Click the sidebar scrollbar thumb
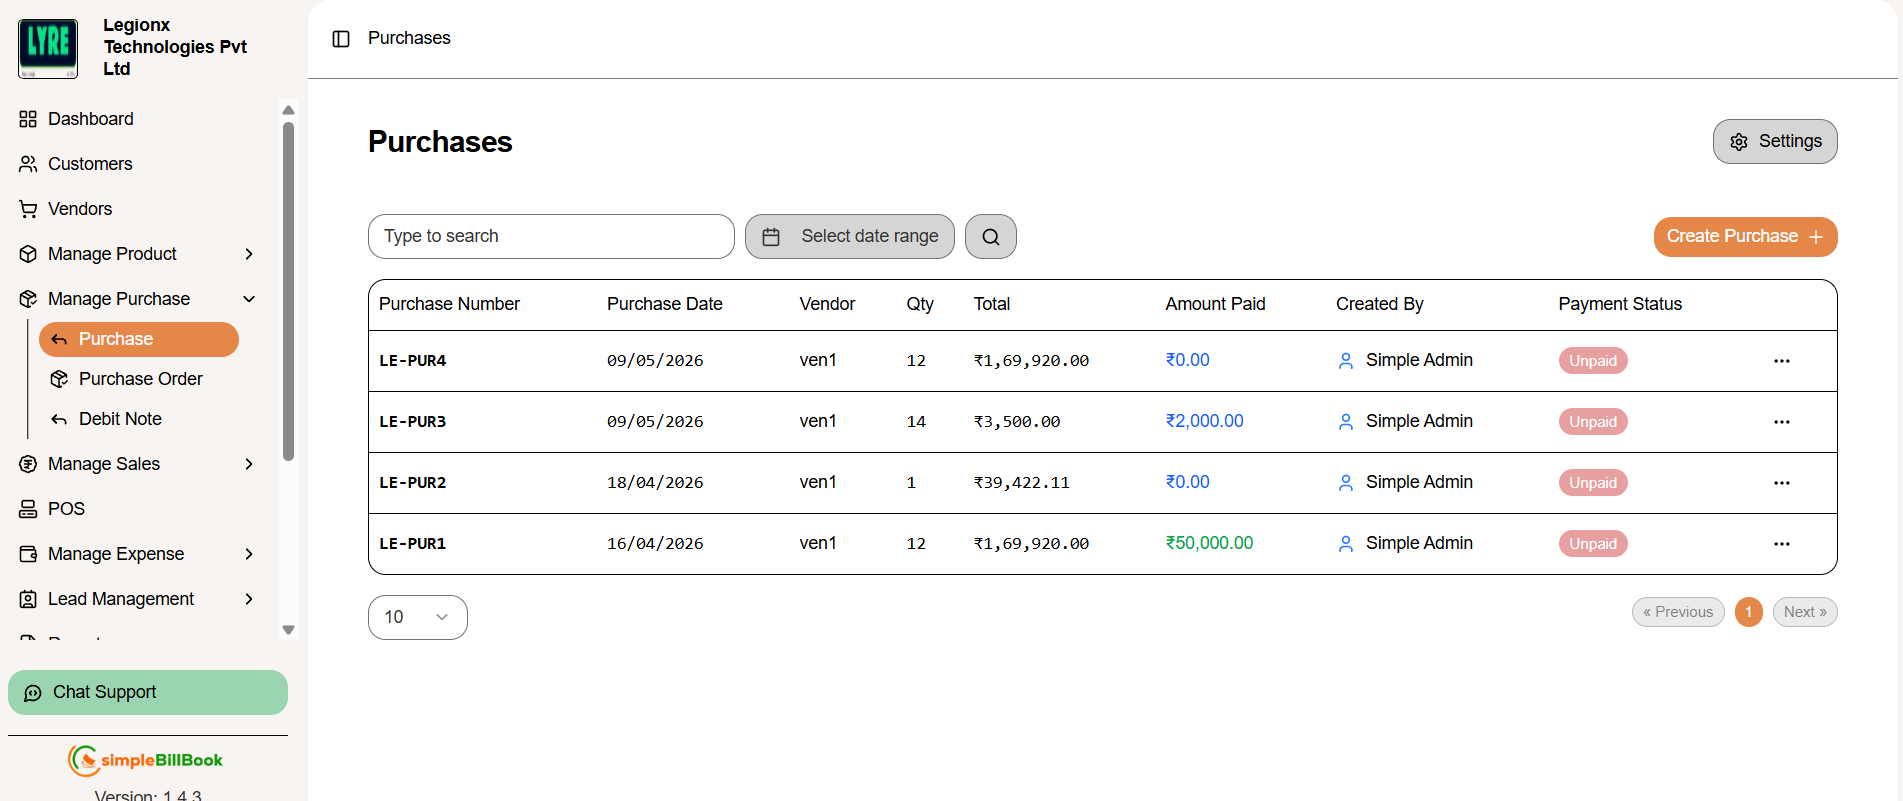This screenshot has height=801, width=1903. (288, 290)
